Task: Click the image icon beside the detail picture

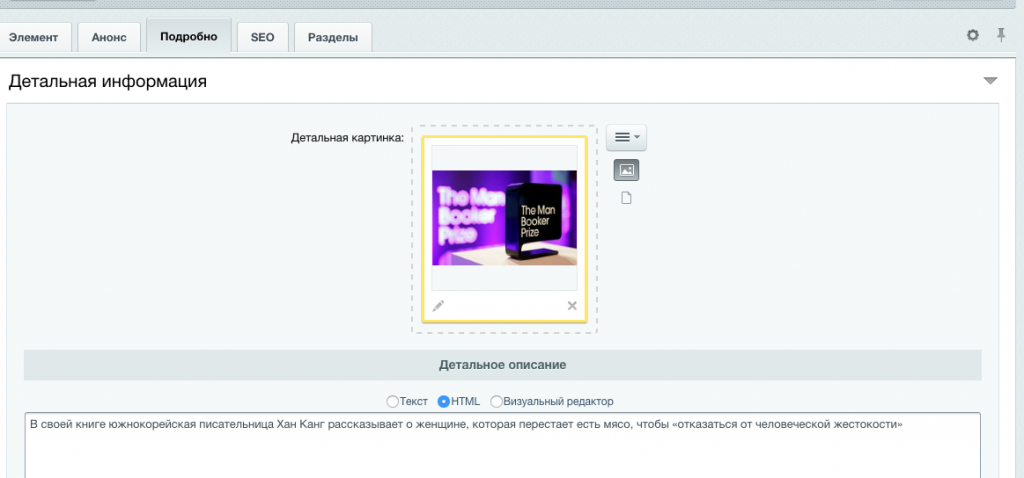Action: 626,171
